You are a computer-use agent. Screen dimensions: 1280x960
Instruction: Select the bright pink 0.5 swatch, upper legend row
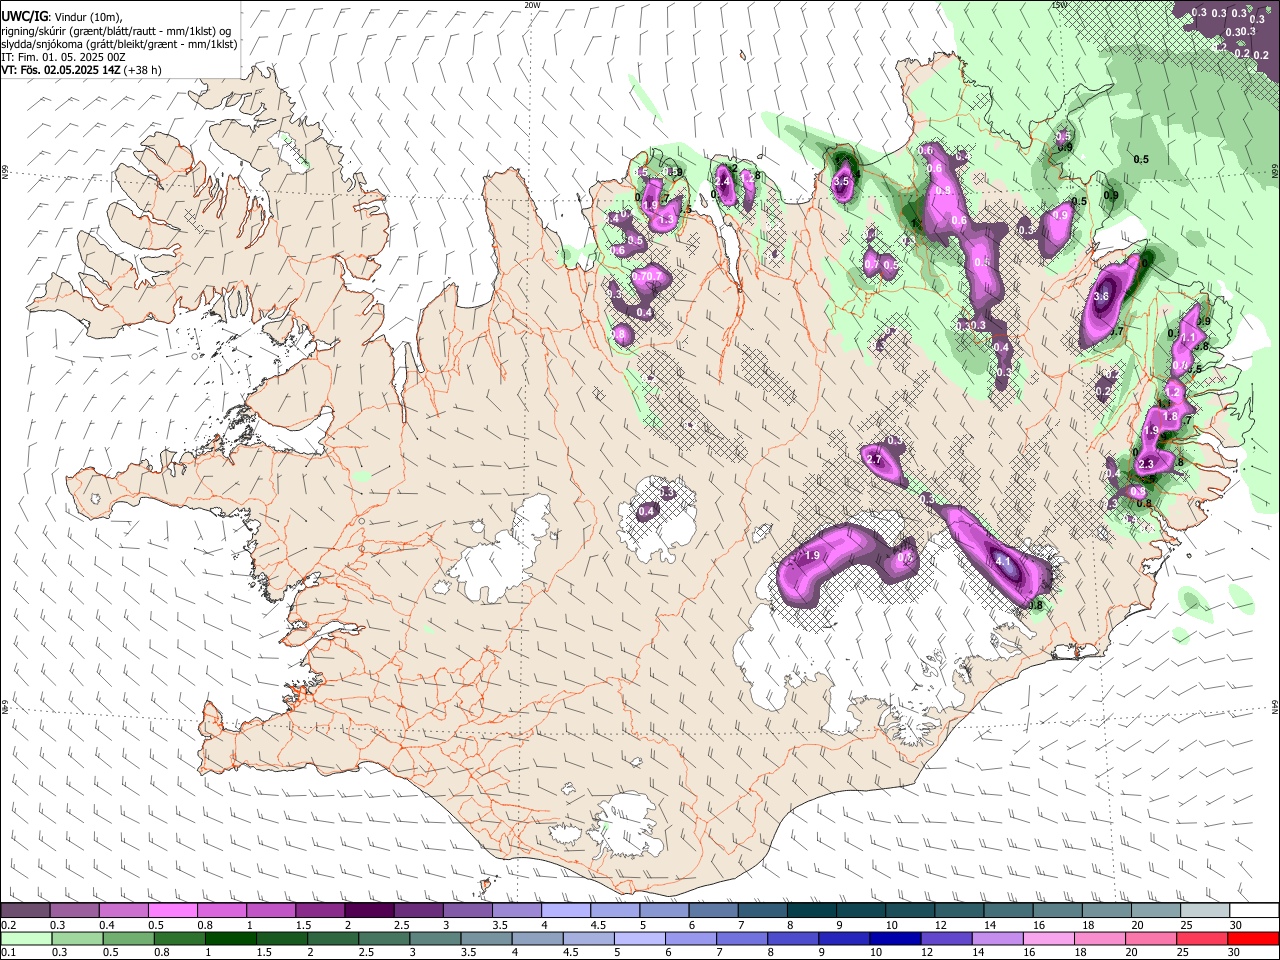point(172,910)
